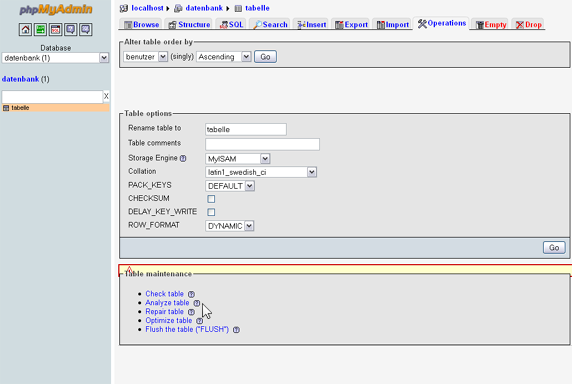Click table icon before tabelle breadcrumb
The height and width of the screenshot is (384, 572).
[x=238, y=8]
